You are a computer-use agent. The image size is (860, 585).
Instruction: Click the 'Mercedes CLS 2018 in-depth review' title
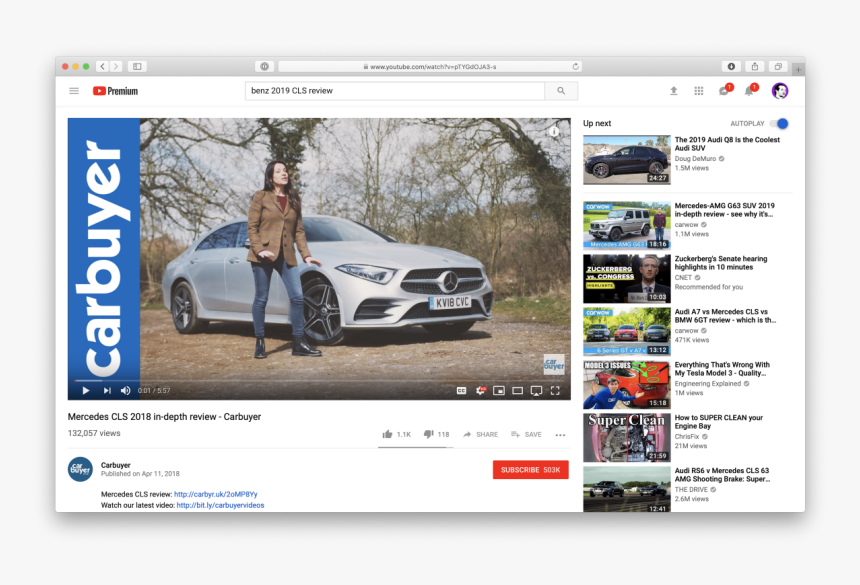click(164, 417)
